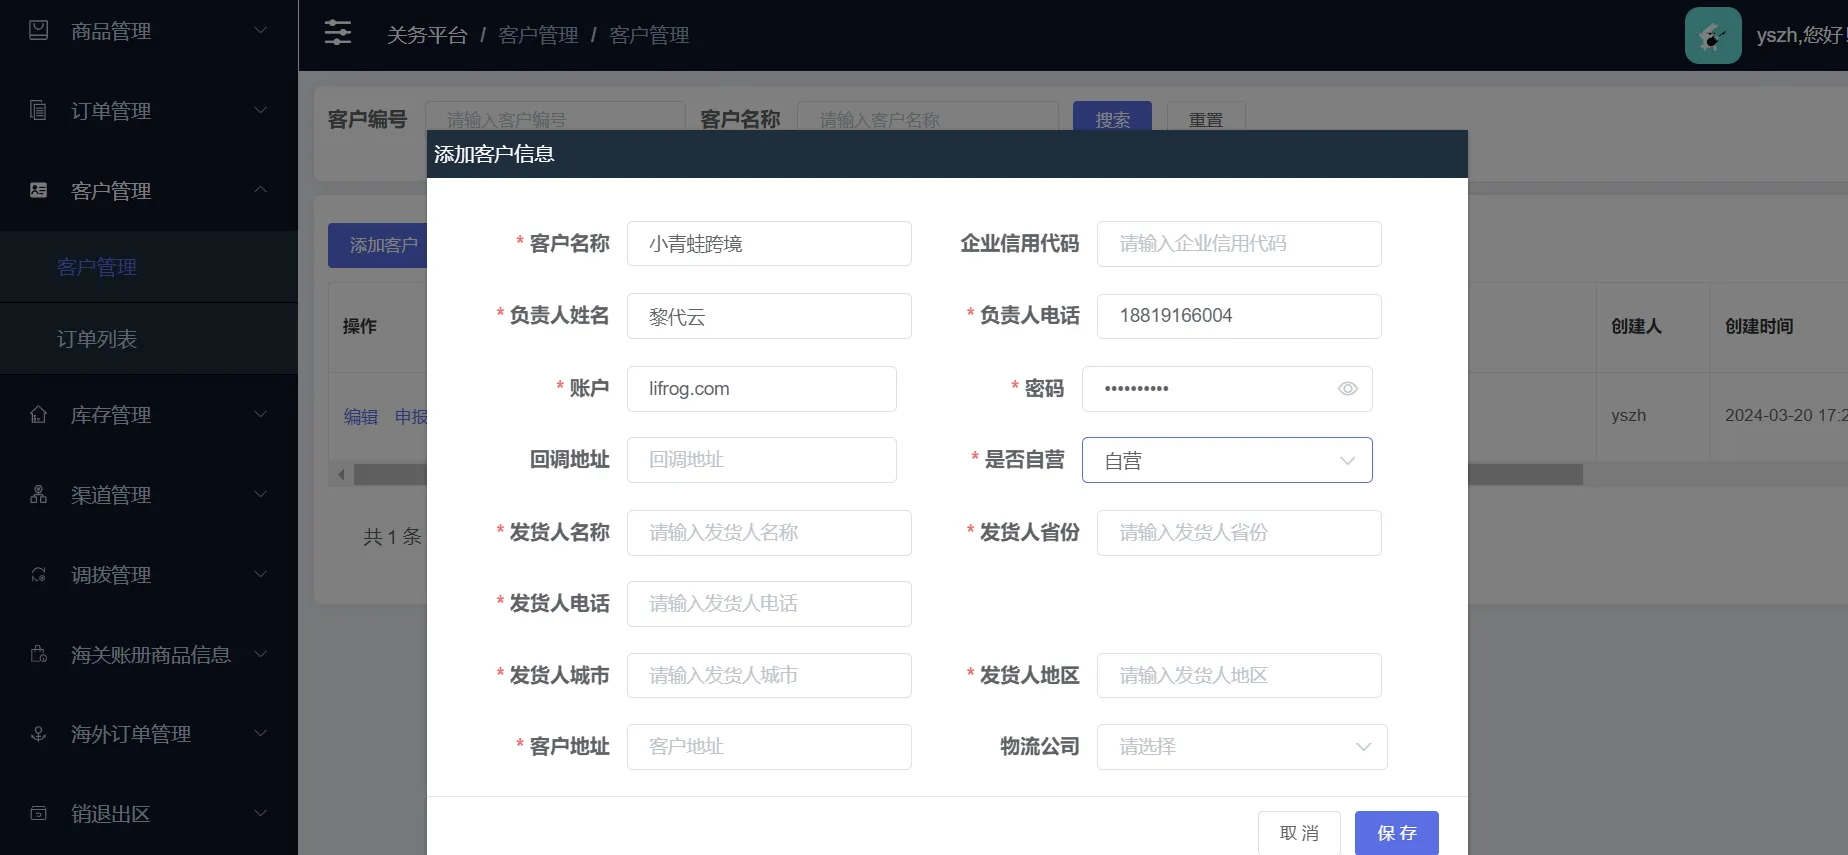The height and width of the screenshot is (855, 1848).
Task: Click the 订单管理 document icon
Action: tap(39, 110)
